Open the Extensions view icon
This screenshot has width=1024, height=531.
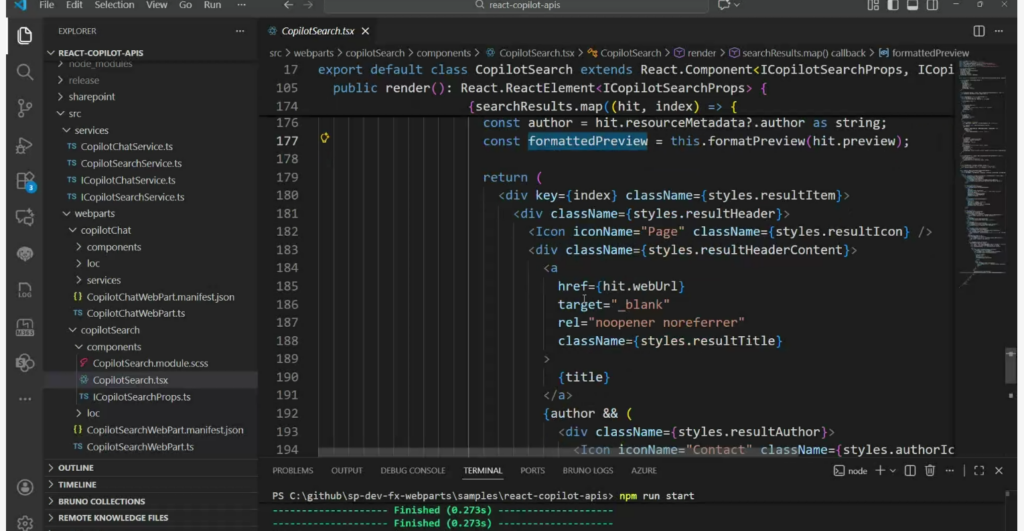[x=25, y=181]
